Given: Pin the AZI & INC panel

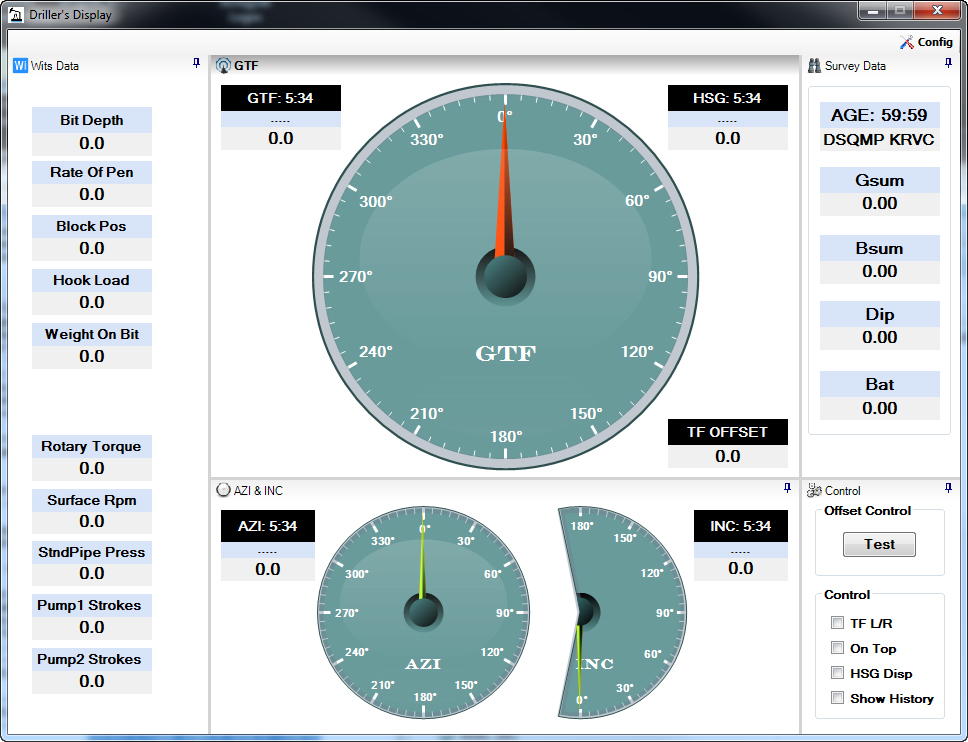Looking at the screenshot, I should pos(787,488).
